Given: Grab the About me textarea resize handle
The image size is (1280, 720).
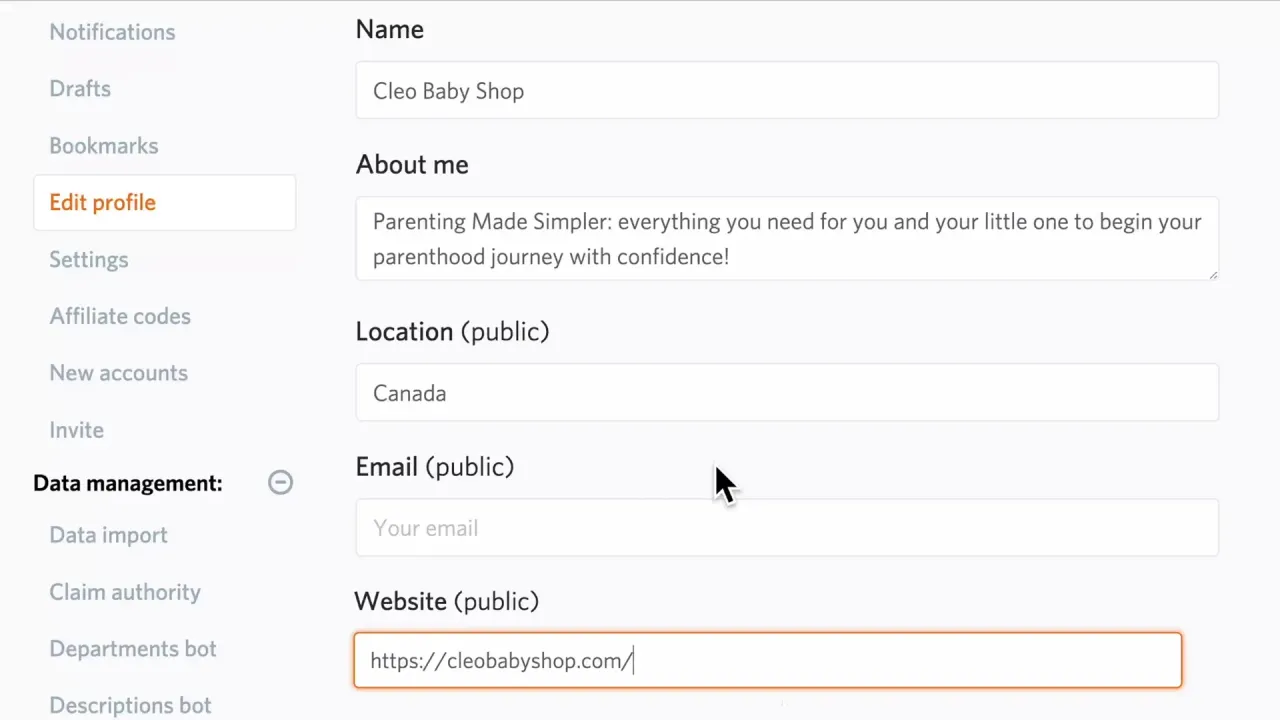Looking at the screenshot, I should pos(1213,274).
